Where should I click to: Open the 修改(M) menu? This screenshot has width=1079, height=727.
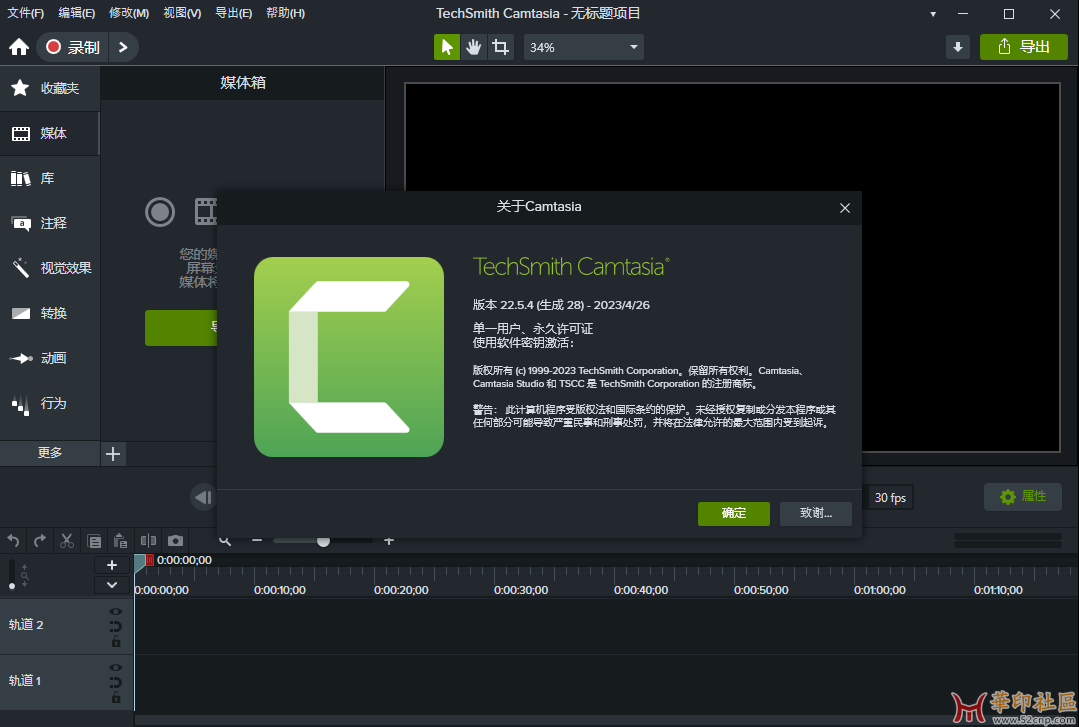pyautogui.click(x=129, y=13)
